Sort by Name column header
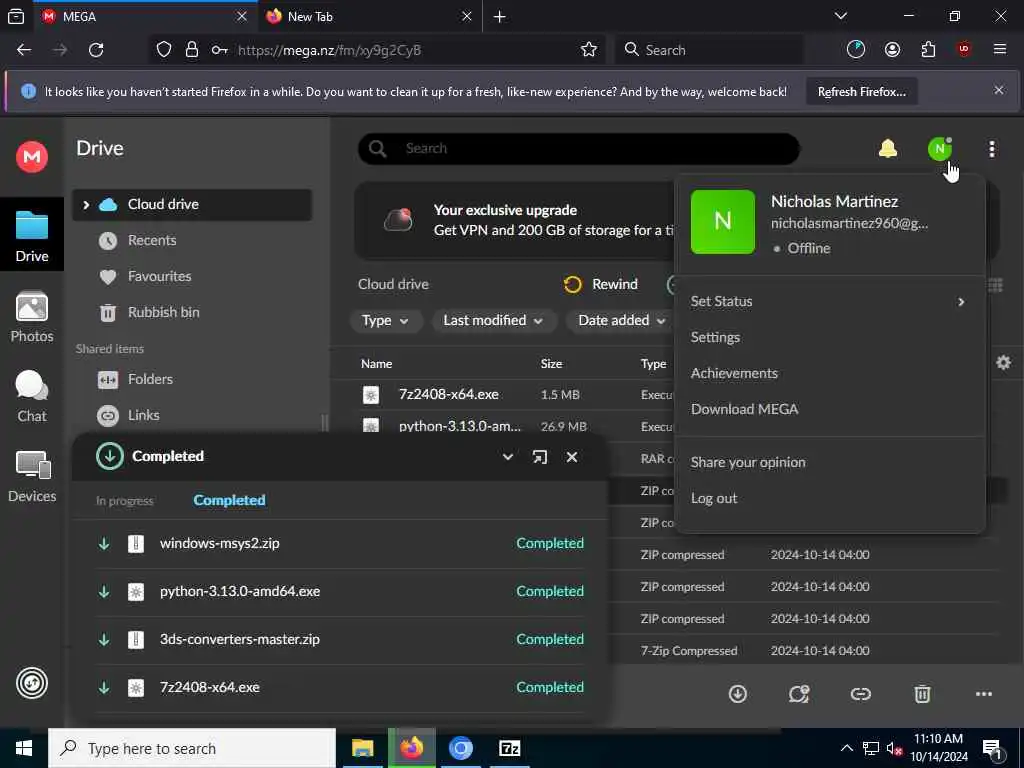1024x768 pixels. 376,364
